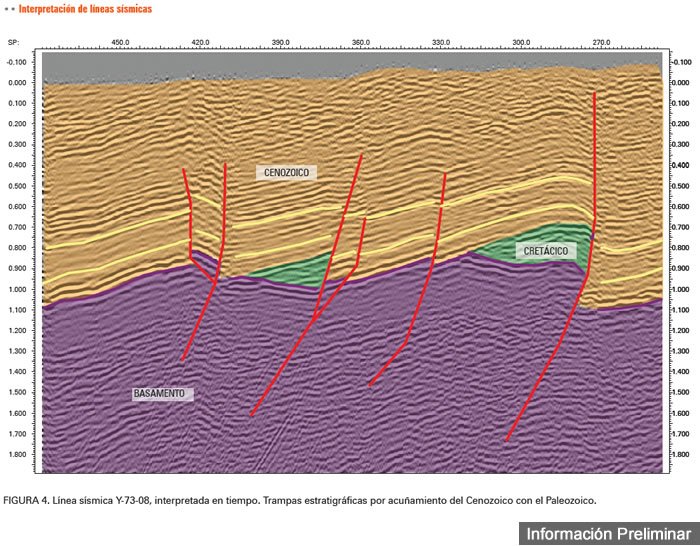Pick shotpoint marker 270.0
This screenshot has width=700, height=546.
(602, 43)
